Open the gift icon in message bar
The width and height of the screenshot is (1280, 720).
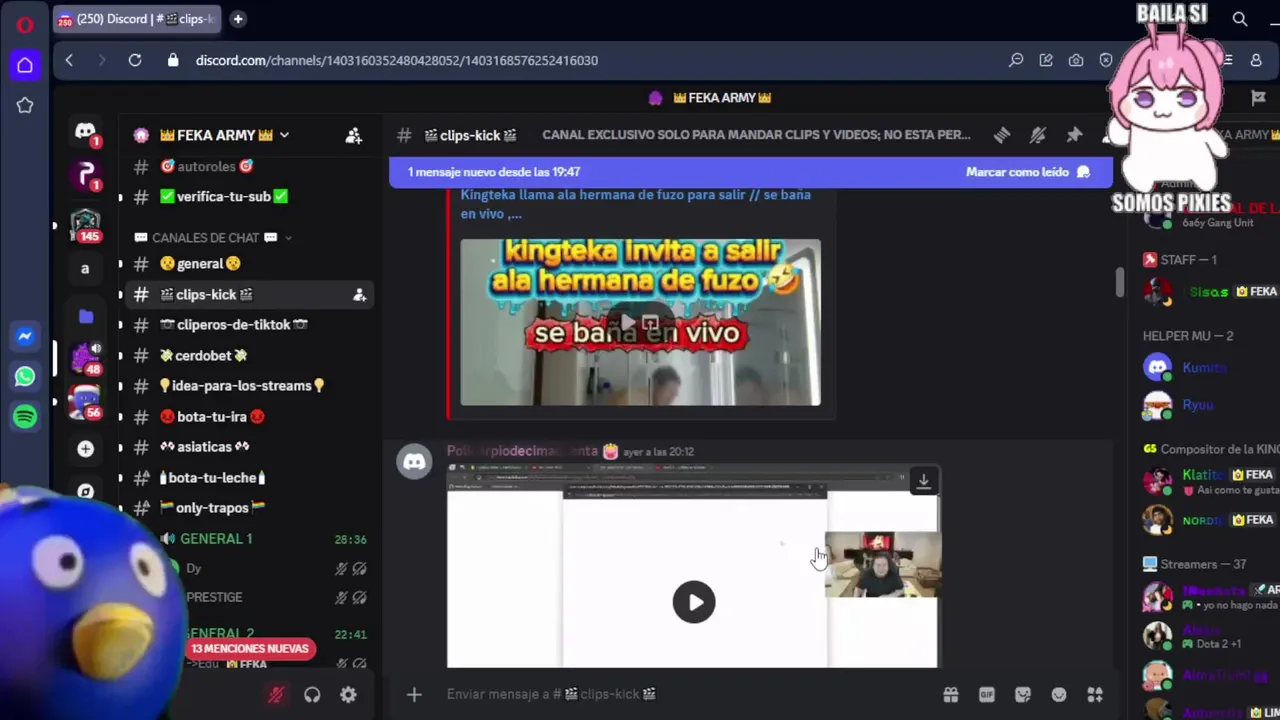tap(950, 694)
